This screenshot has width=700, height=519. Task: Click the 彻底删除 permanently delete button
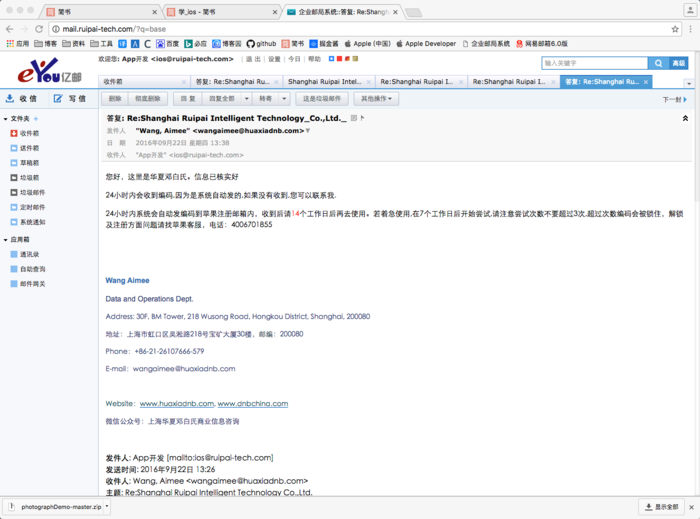tap(148, 99)
